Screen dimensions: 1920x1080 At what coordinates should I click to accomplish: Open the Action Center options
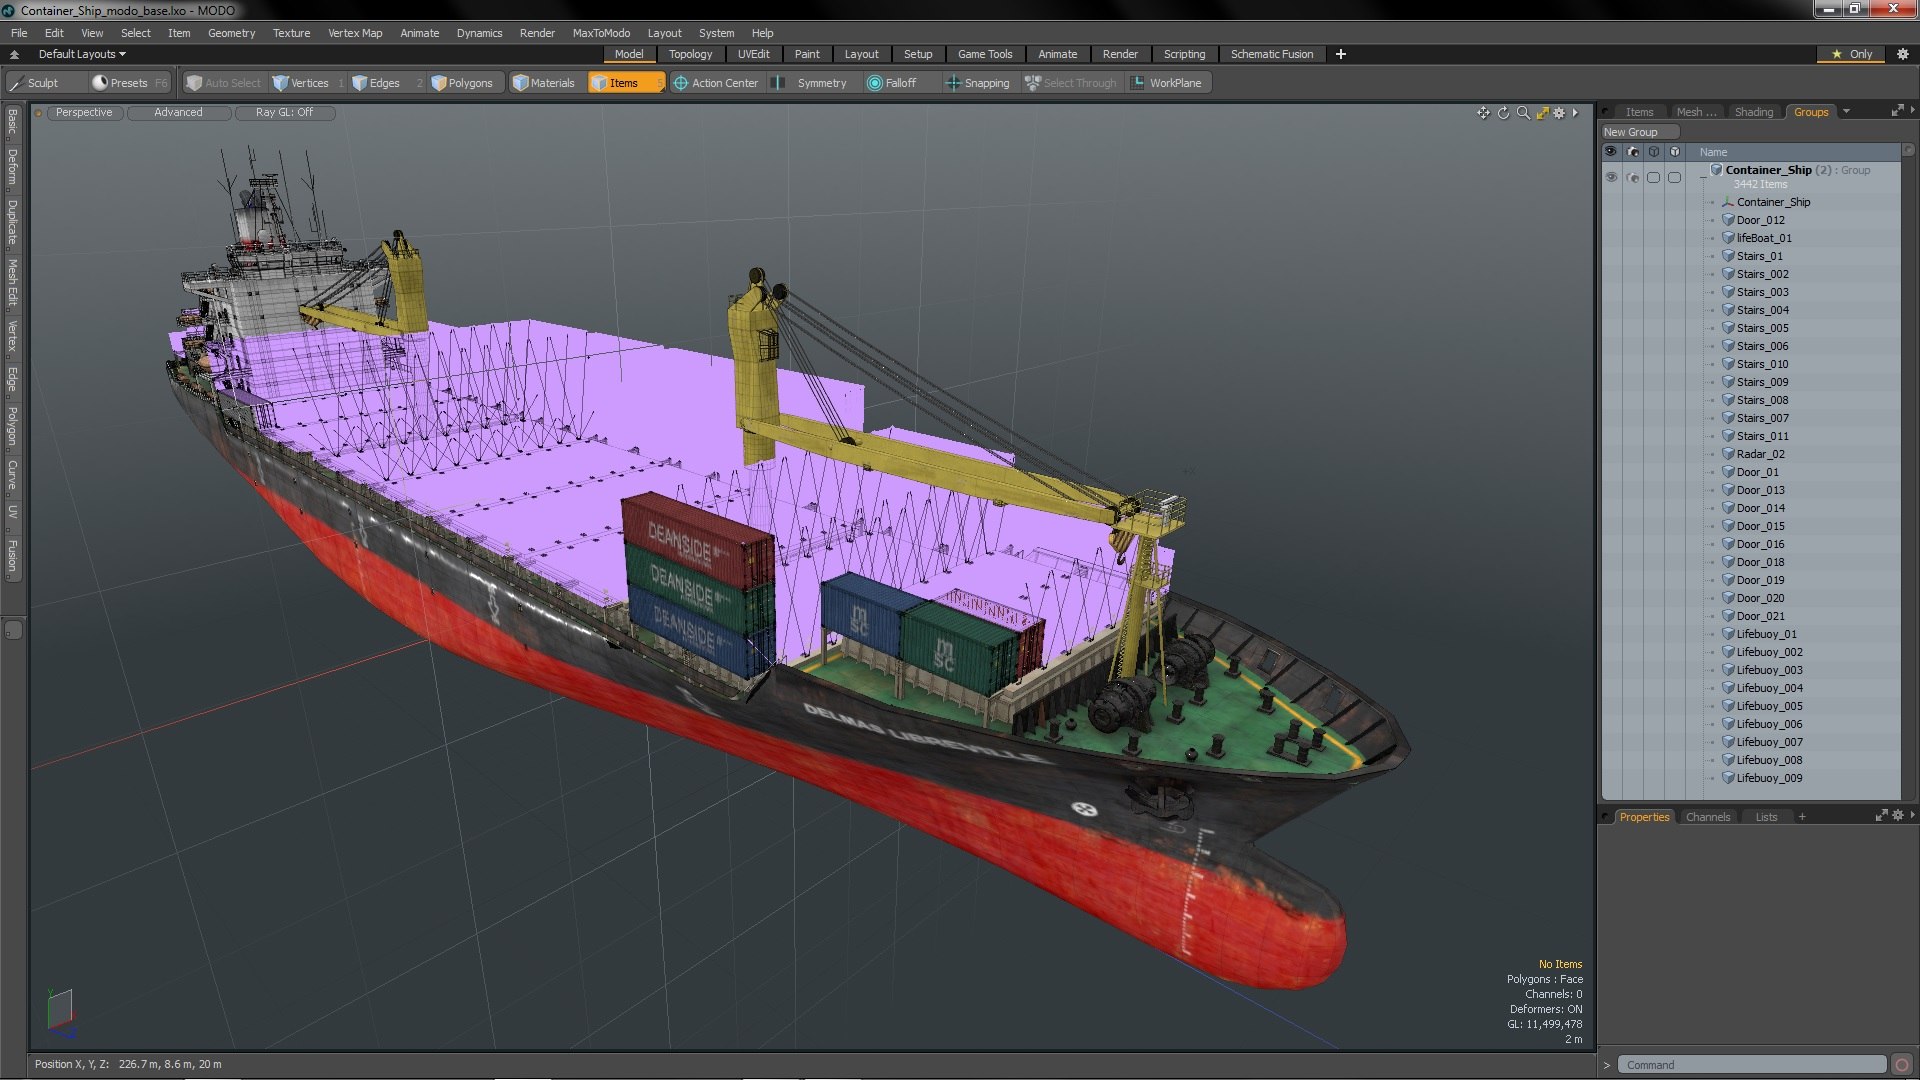716,83
